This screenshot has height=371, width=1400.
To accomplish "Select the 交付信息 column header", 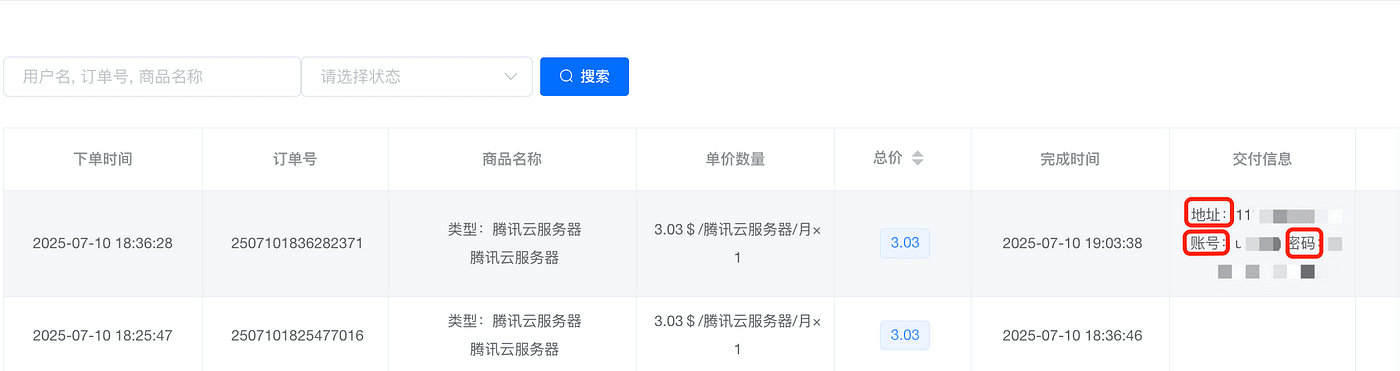I will click(x=1262, y=159).
